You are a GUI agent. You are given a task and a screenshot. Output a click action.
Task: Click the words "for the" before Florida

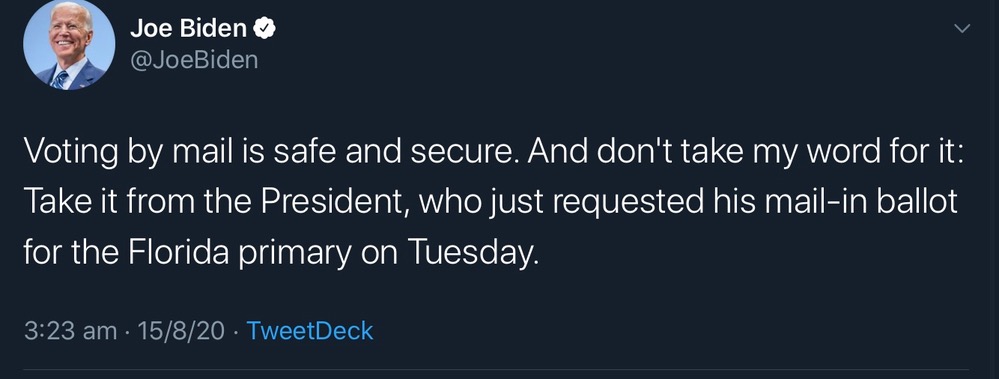click(x=72, y=254)
